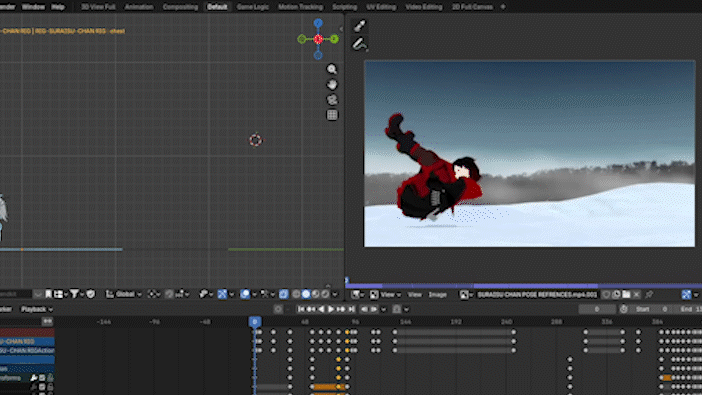Click the blue Z axis on navigation gizmo
This screenshot has height=395, width=703.
318,23
